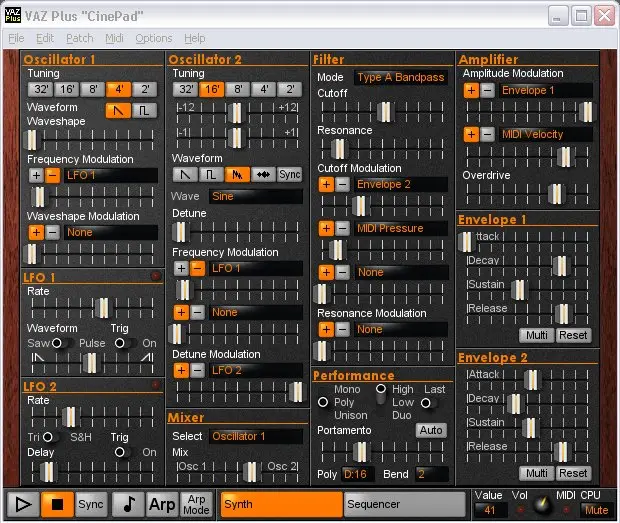Viewport: 620px width, 523px height.
Task: Click the LFO 1 Rate slider handle
Action: click(x=104, y=308)
